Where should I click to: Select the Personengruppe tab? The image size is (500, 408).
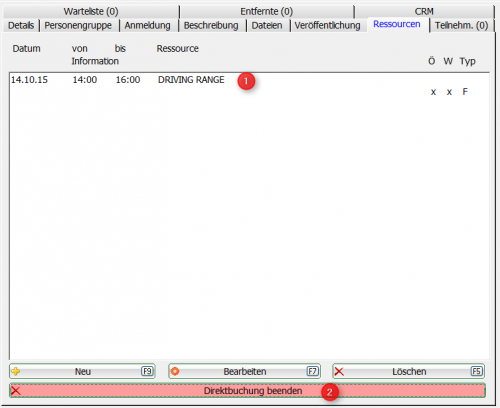[x=78, y=25]
